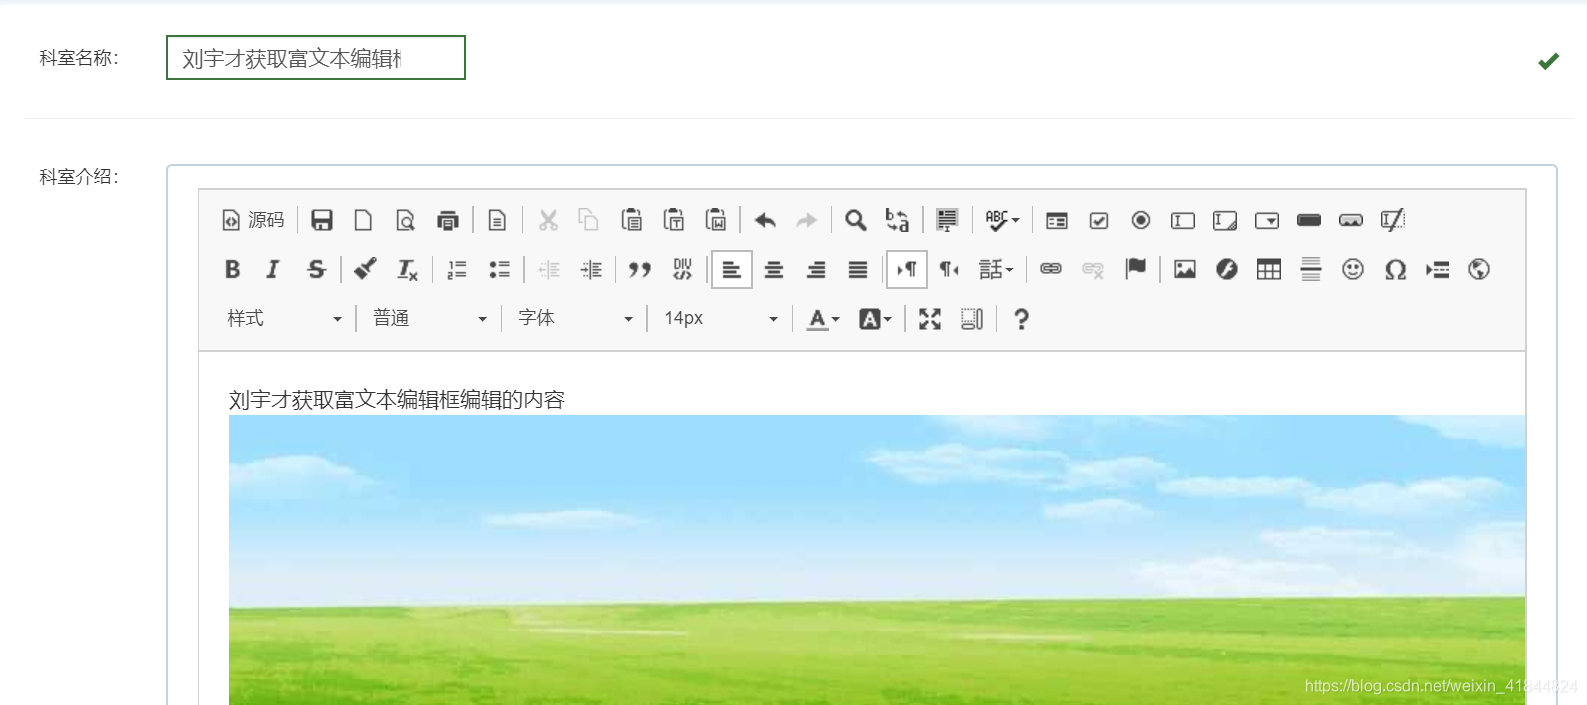Click the Undo arrow
Image resolution: width=1587 pixels, height=705 pixels.
point(766,220)
